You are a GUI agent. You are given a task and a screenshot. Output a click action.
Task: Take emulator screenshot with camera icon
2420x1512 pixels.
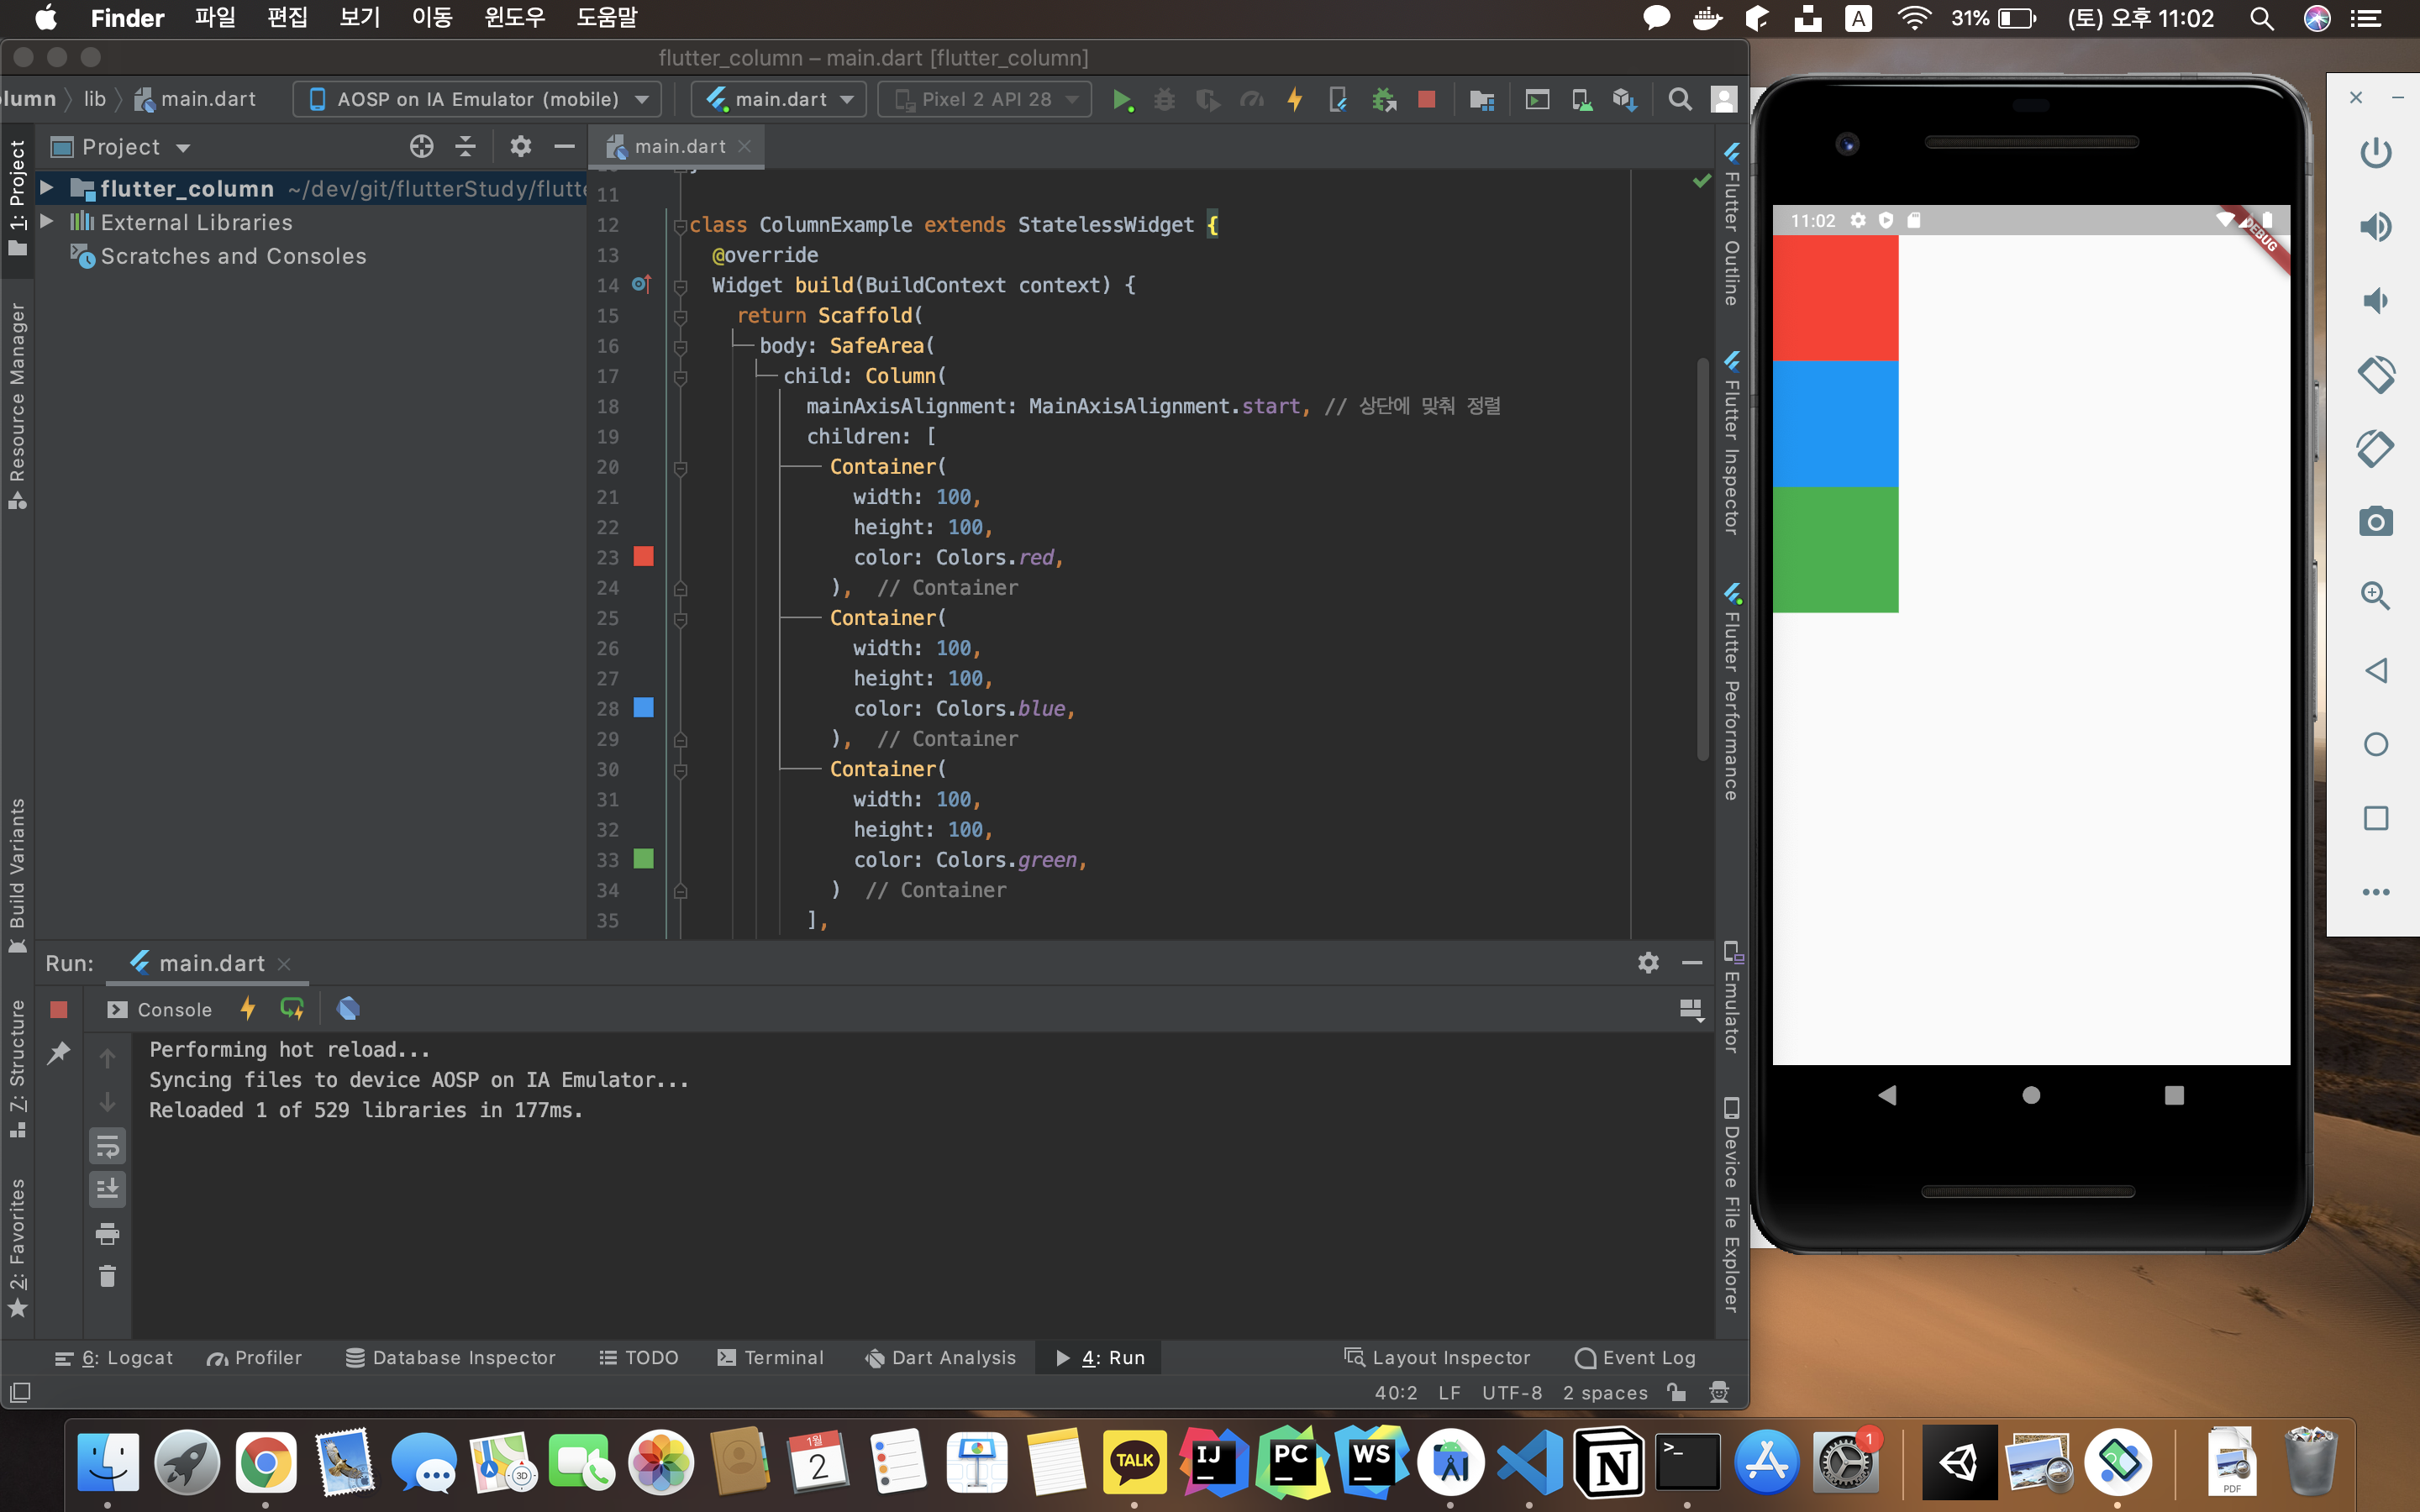pyautogui.click(x=2375, y=521)
